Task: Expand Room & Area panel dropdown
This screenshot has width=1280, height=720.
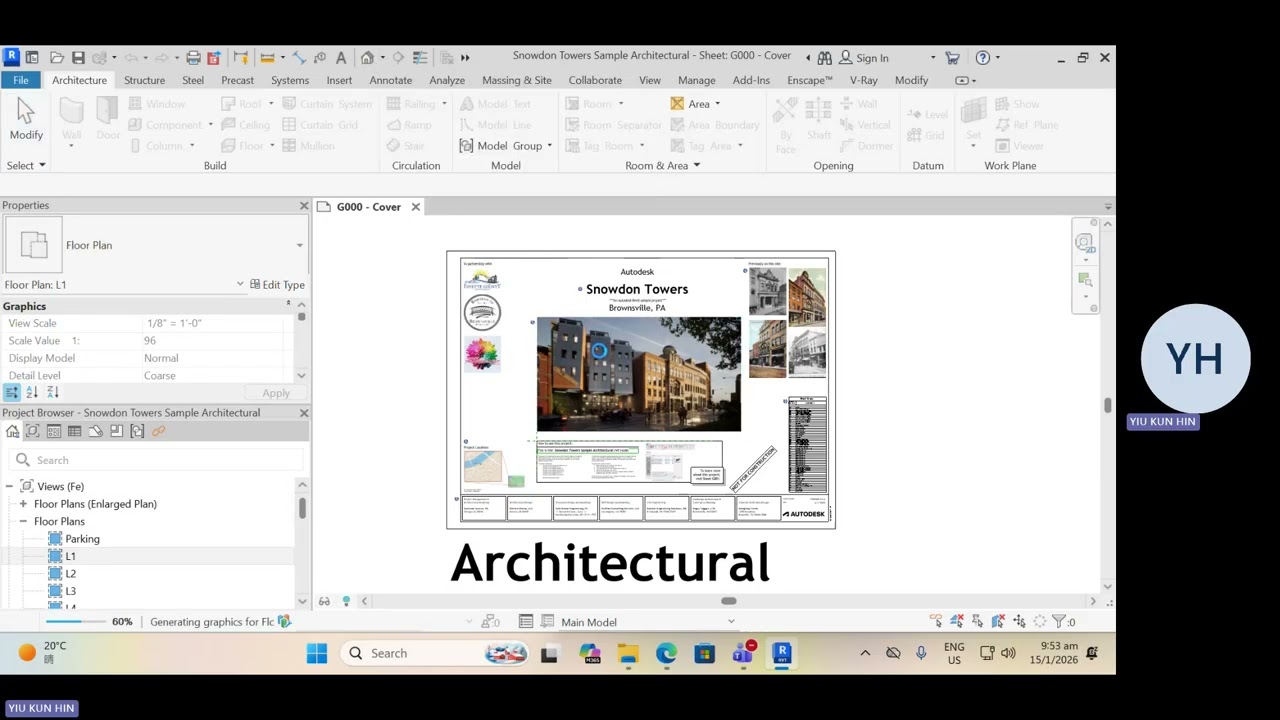Action: coord(697,165)
